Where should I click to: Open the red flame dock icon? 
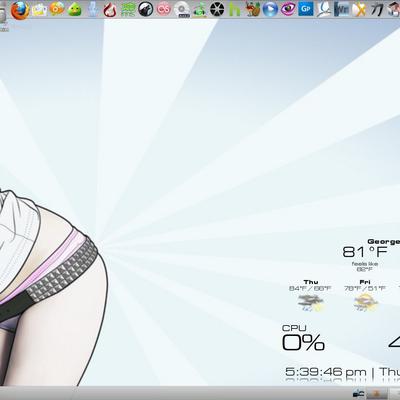pyautogui.click(x=110, y=10)
